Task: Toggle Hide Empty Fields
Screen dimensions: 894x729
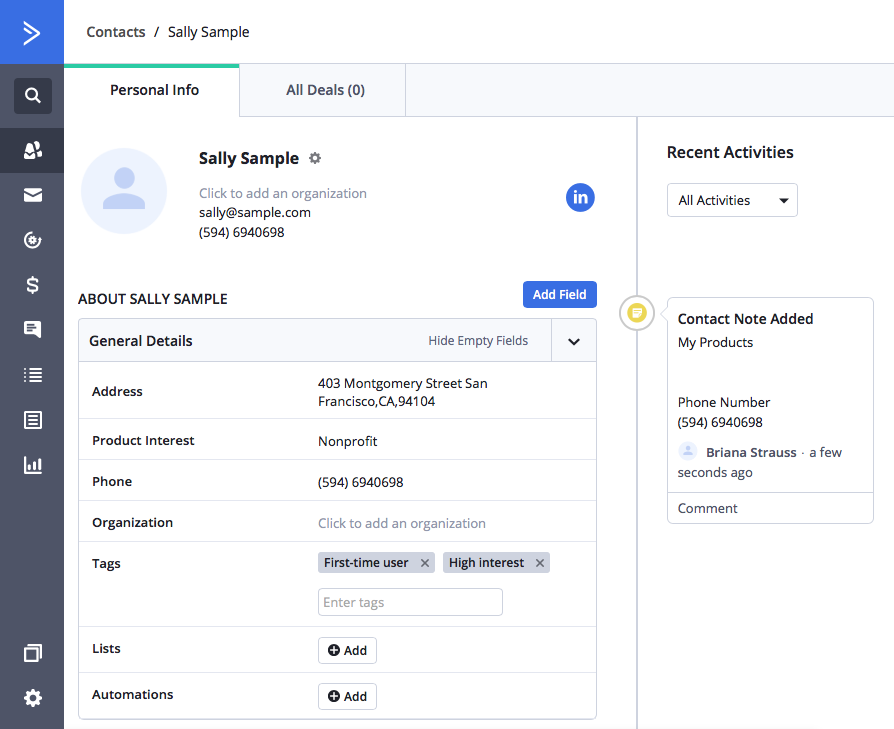Action: click(x=478, y=341)
